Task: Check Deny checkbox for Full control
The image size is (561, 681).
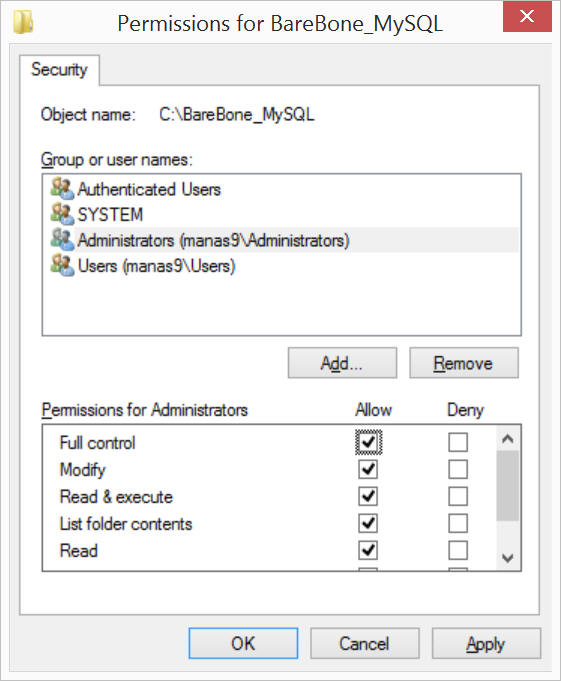Action: click(x=458, y=442)
